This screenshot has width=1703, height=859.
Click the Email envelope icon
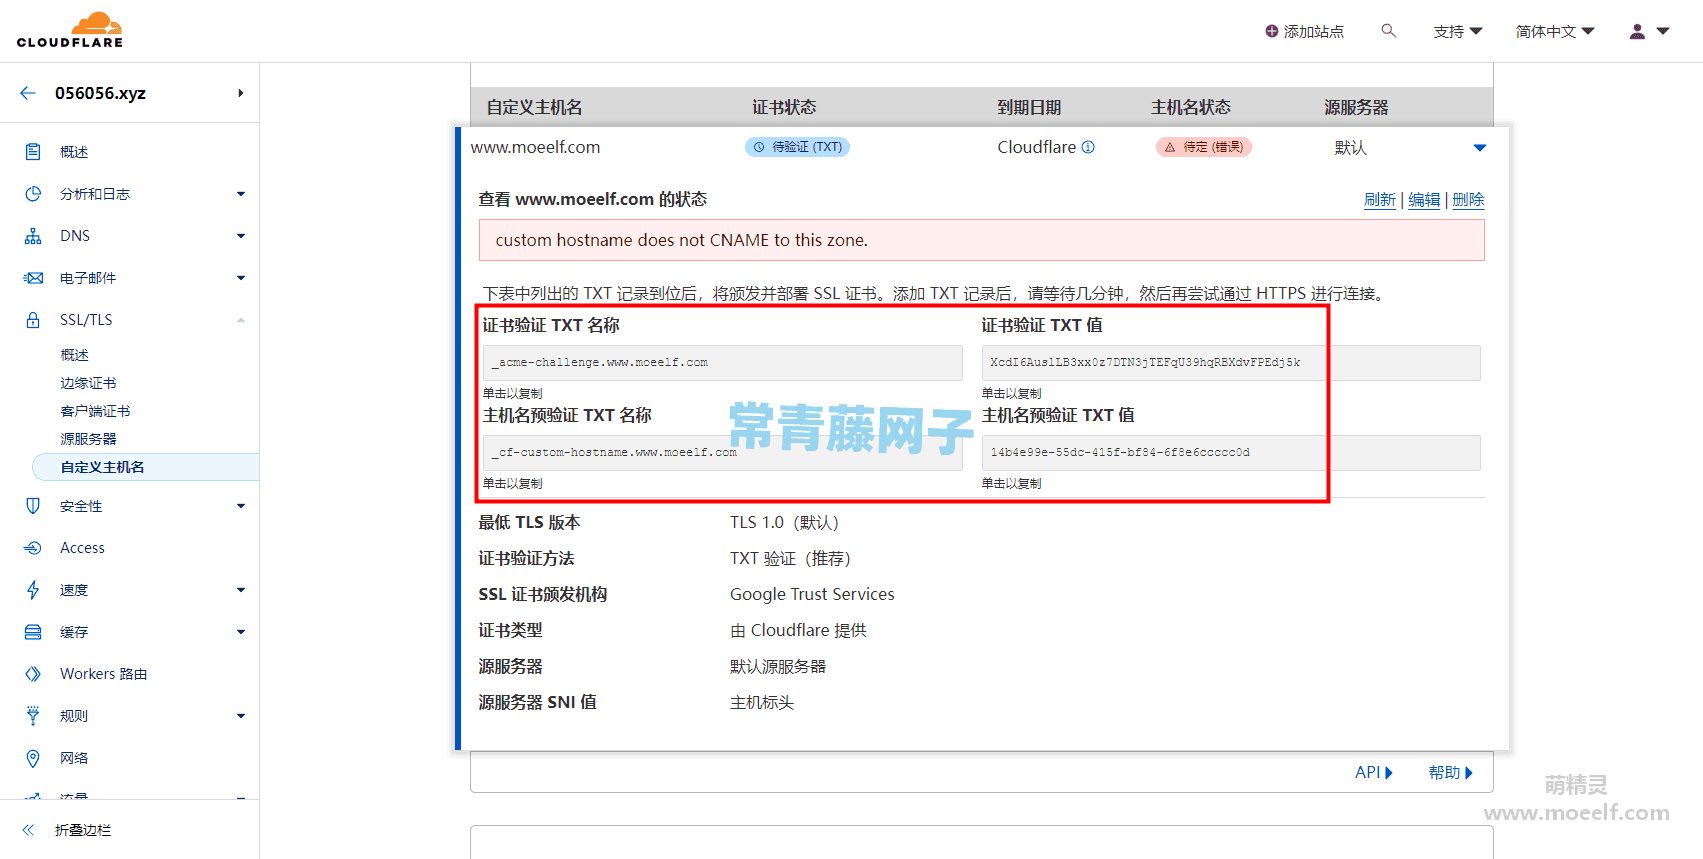click(x=33, y=278)
